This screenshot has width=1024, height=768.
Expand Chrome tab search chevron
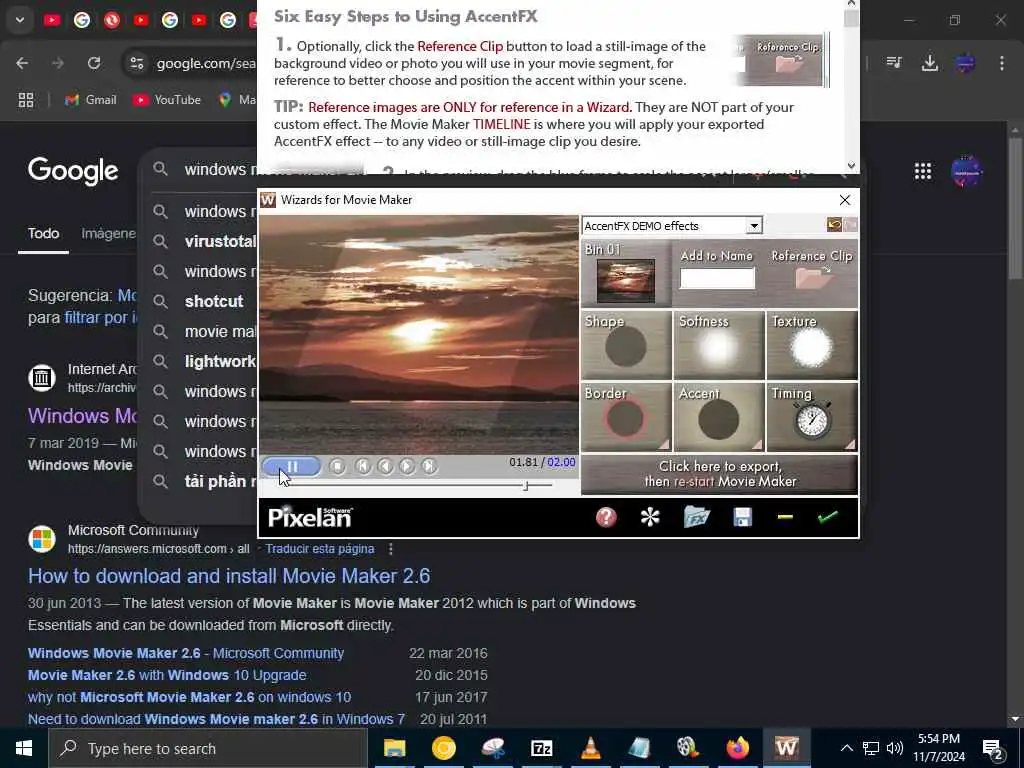pyautogui.click(x=20, y=20)
